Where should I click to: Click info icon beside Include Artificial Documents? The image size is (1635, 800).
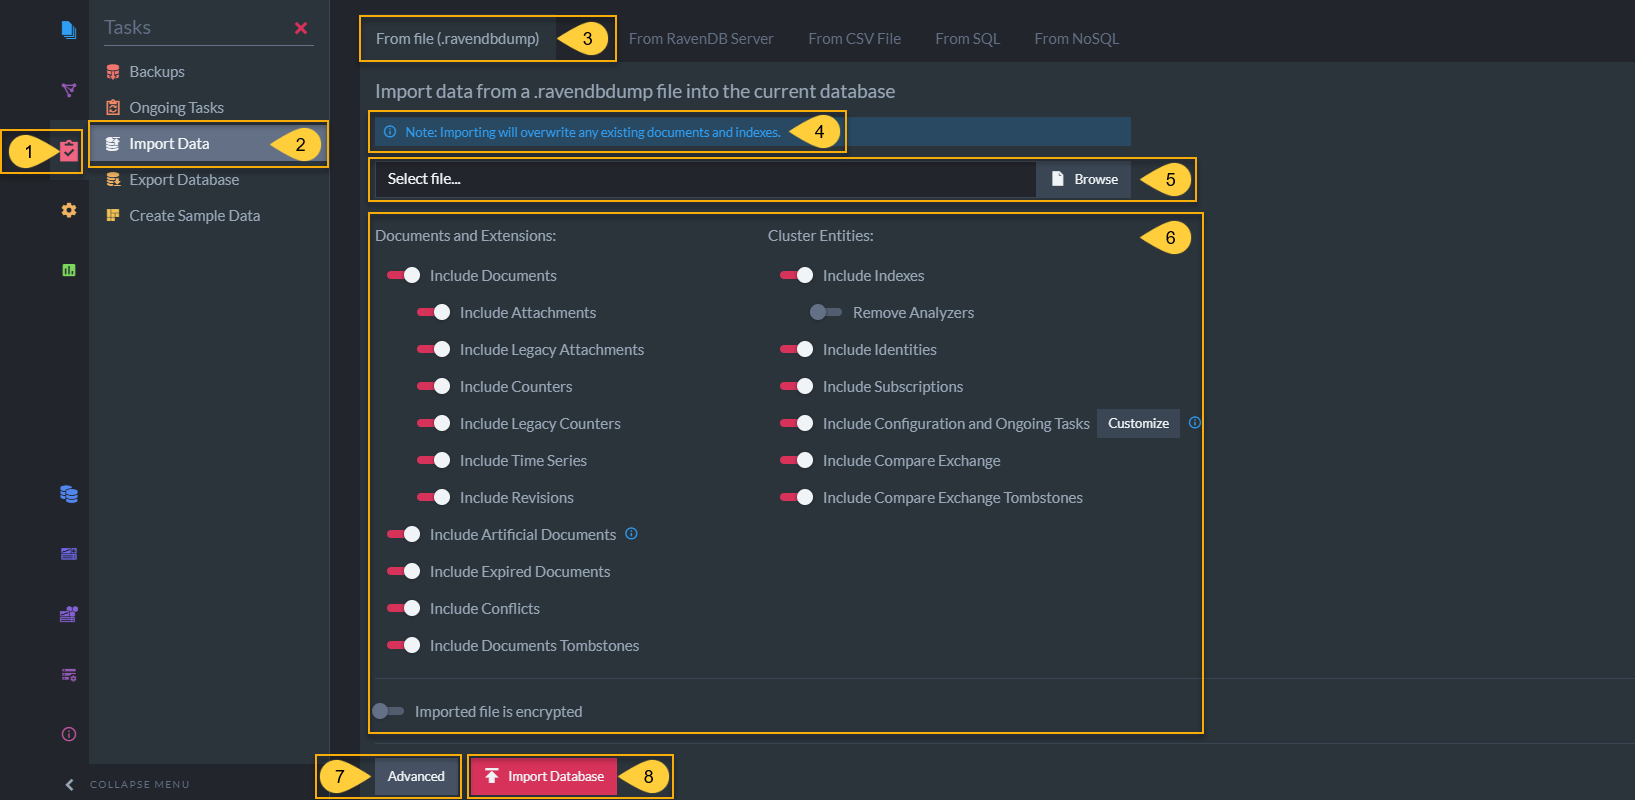631,534
